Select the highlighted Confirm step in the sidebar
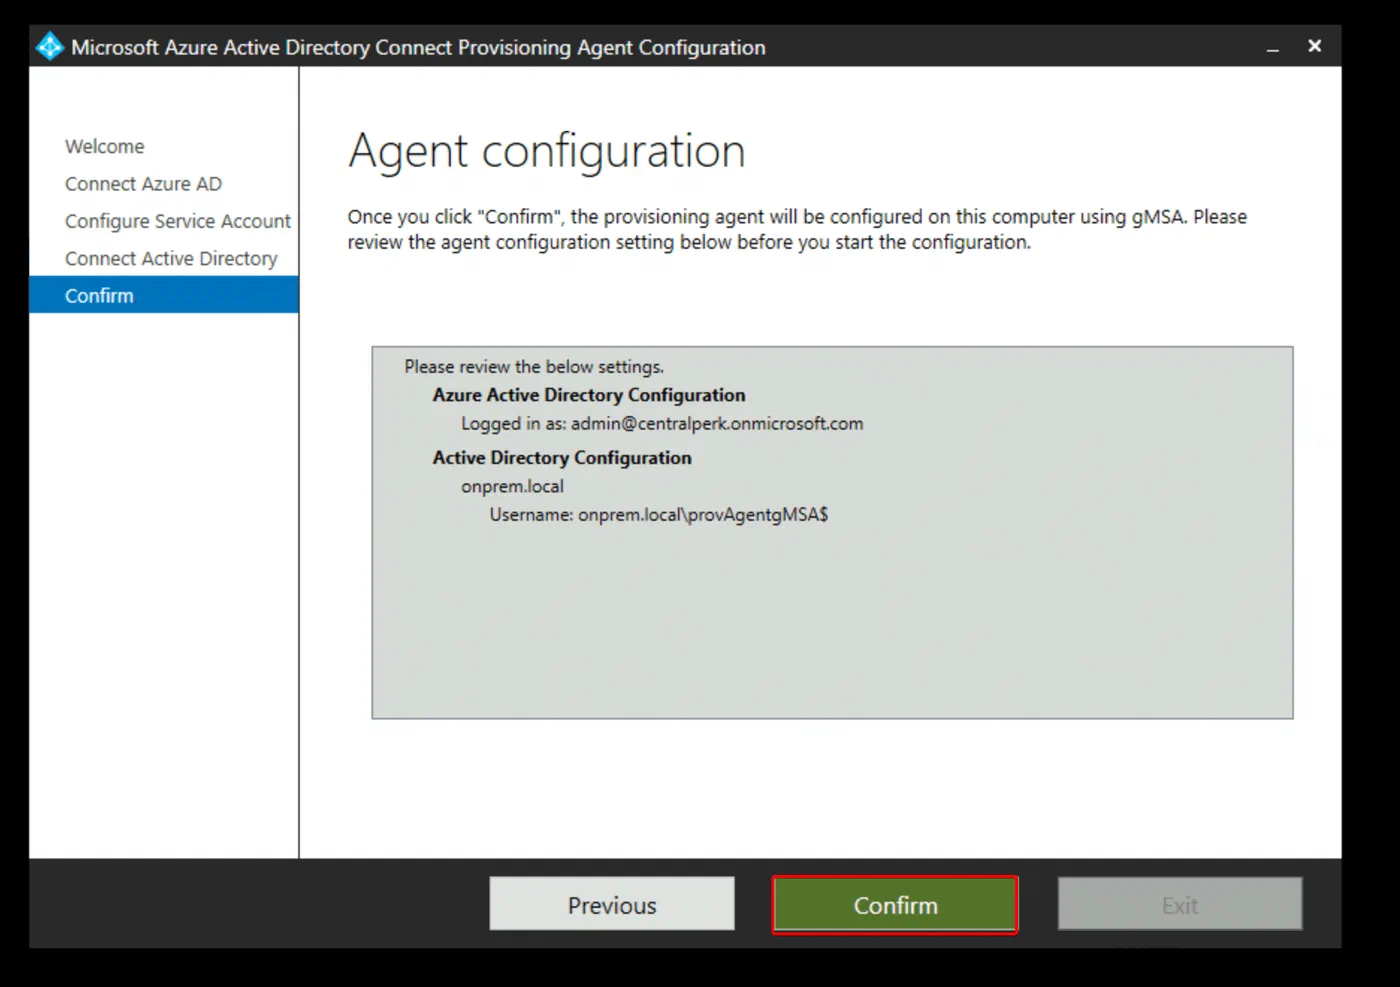The width and height of the screenshot is (1400, 987). click(164, 295)
